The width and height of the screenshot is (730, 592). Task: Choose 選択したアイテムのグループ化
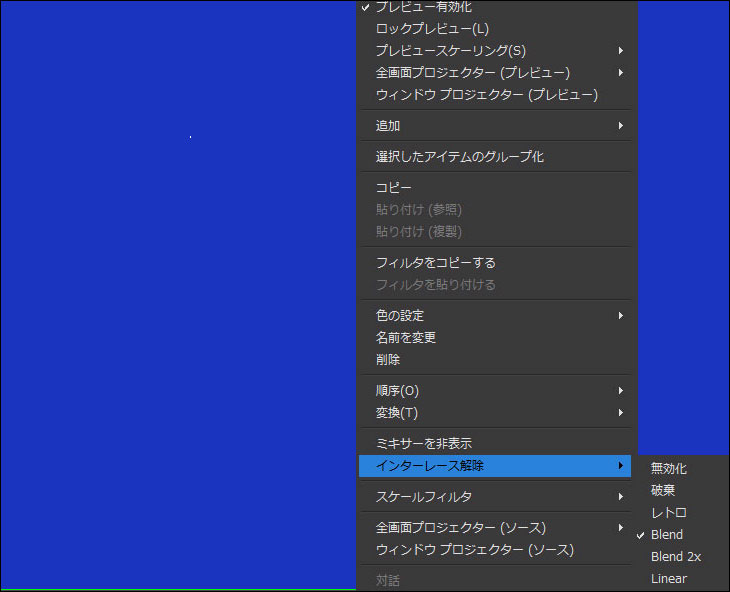coord(459,157)
